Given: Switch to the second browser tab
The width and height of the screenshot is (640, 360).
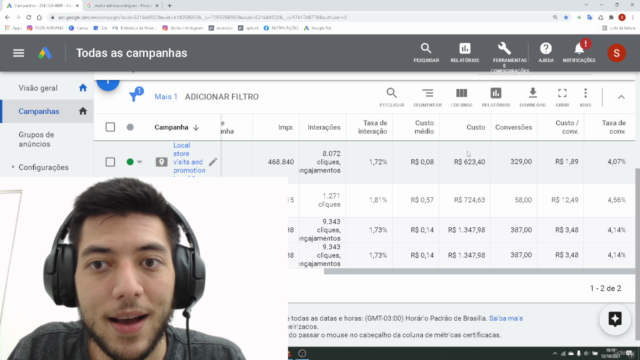Looking at the screenshot, I should 122,6.
